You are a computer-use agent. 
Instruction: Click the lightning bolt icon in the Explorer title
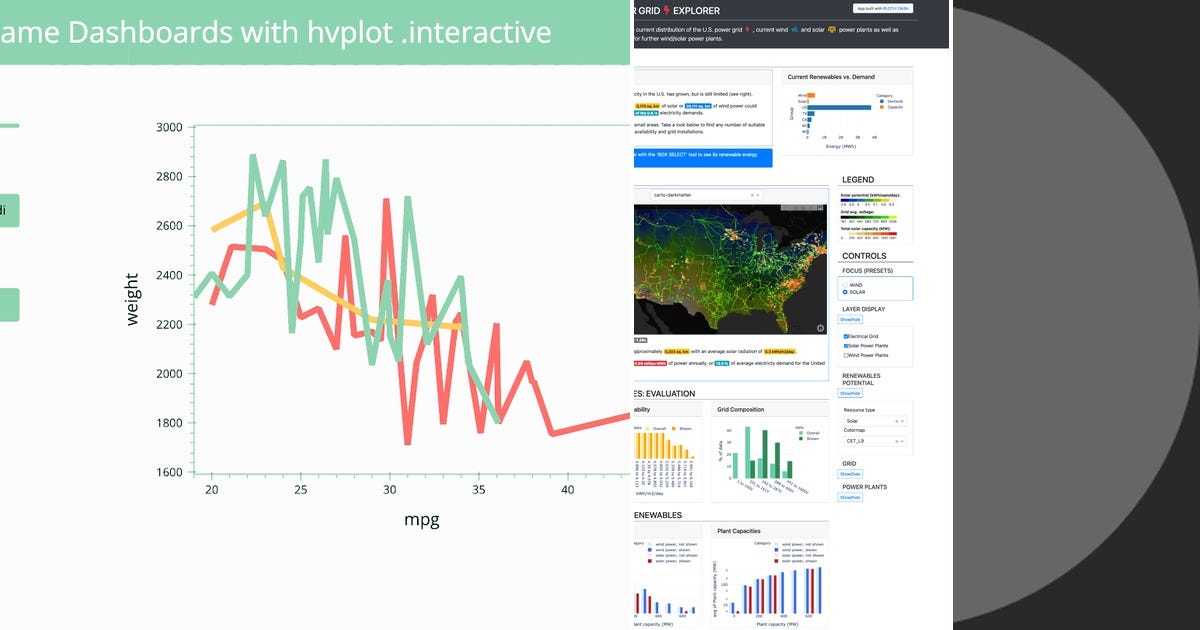click(x=666, y=10)
